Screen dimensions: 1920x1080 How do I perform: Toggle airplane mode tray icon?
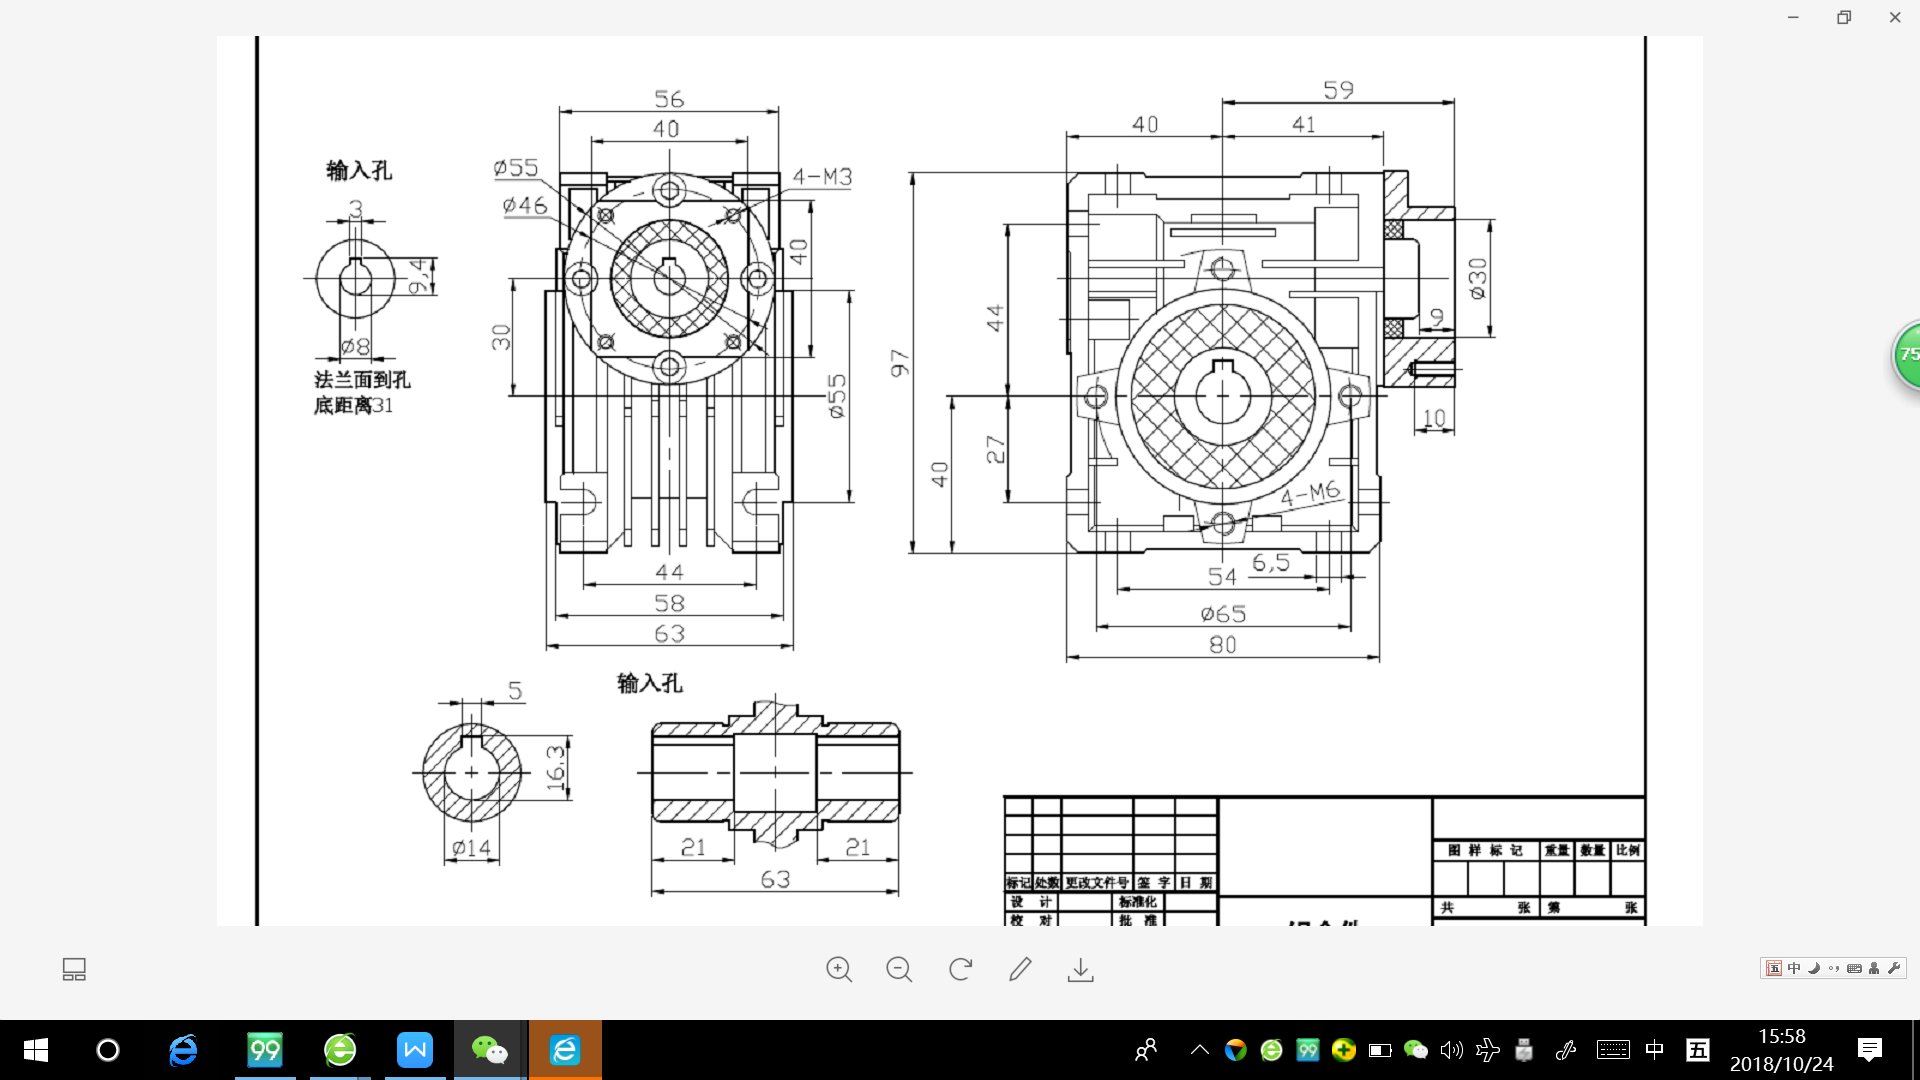tap(1487, 1050)
